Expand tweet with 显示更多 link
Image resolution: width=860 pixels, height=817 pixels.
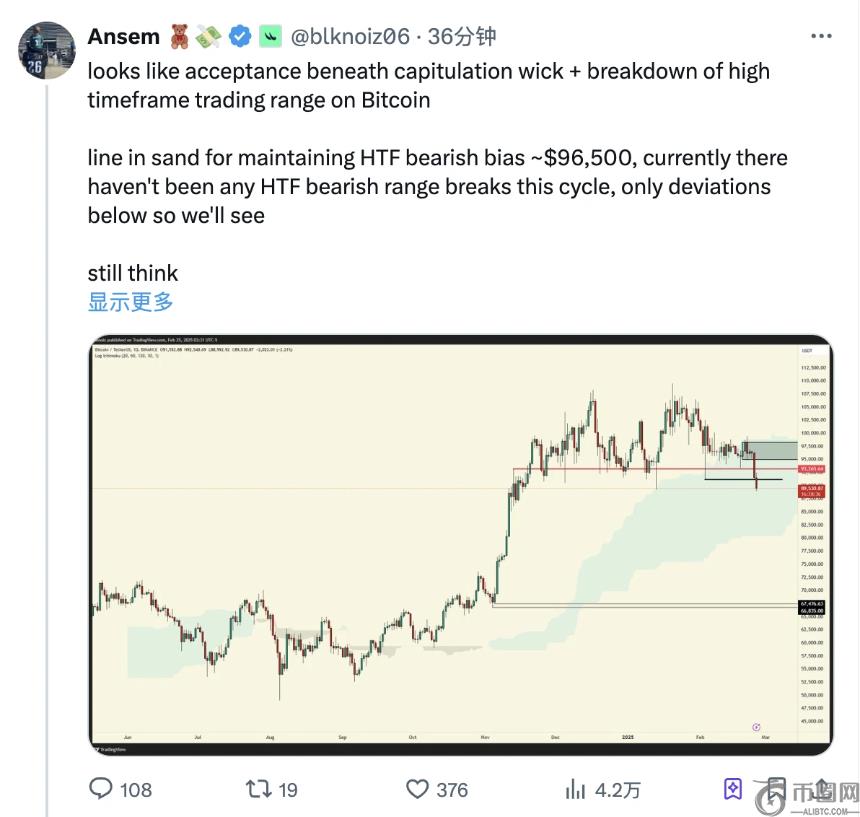tap(130, 301)
